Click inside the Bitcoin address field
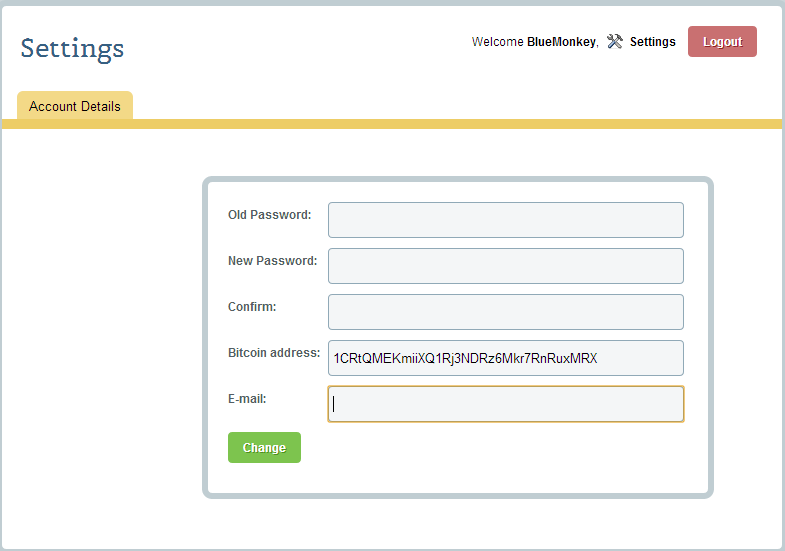This screenshot has width=785, height=551. tap(506, 358)
